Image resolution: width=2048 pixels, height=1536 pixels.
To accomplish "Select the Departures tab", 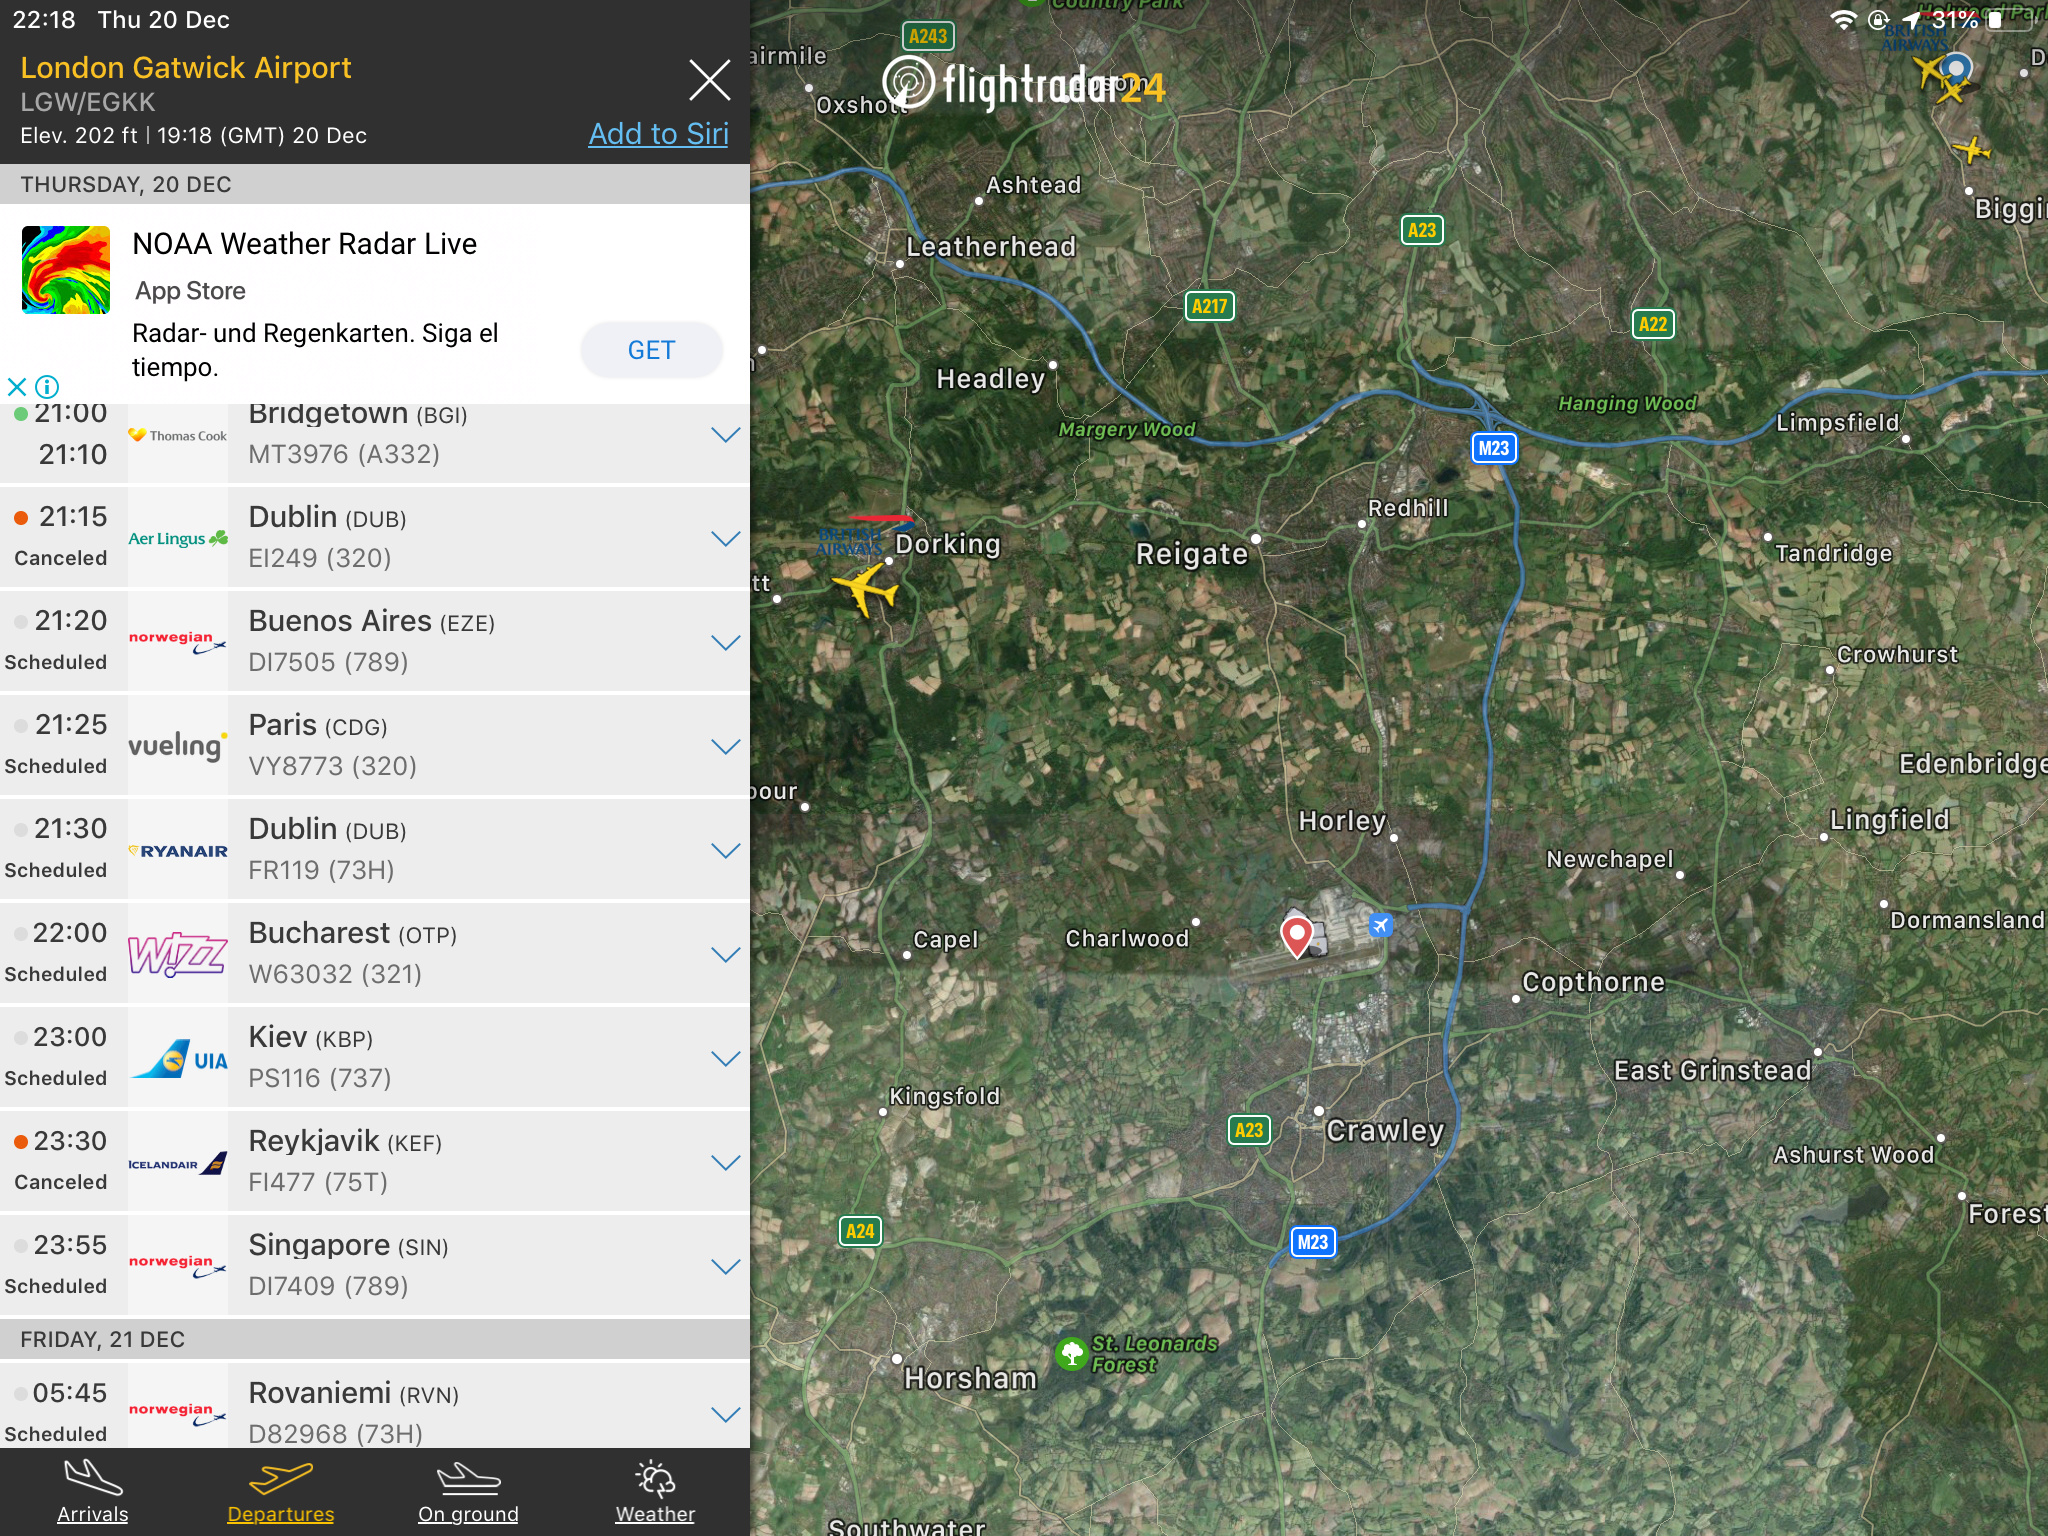I will [x=281, y=1492].
